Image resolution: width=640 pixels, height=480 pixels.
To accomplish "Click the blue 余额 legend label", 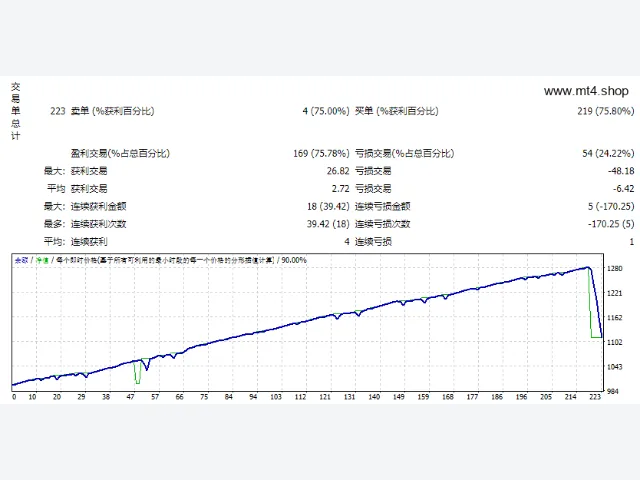I will pos(21,260).
